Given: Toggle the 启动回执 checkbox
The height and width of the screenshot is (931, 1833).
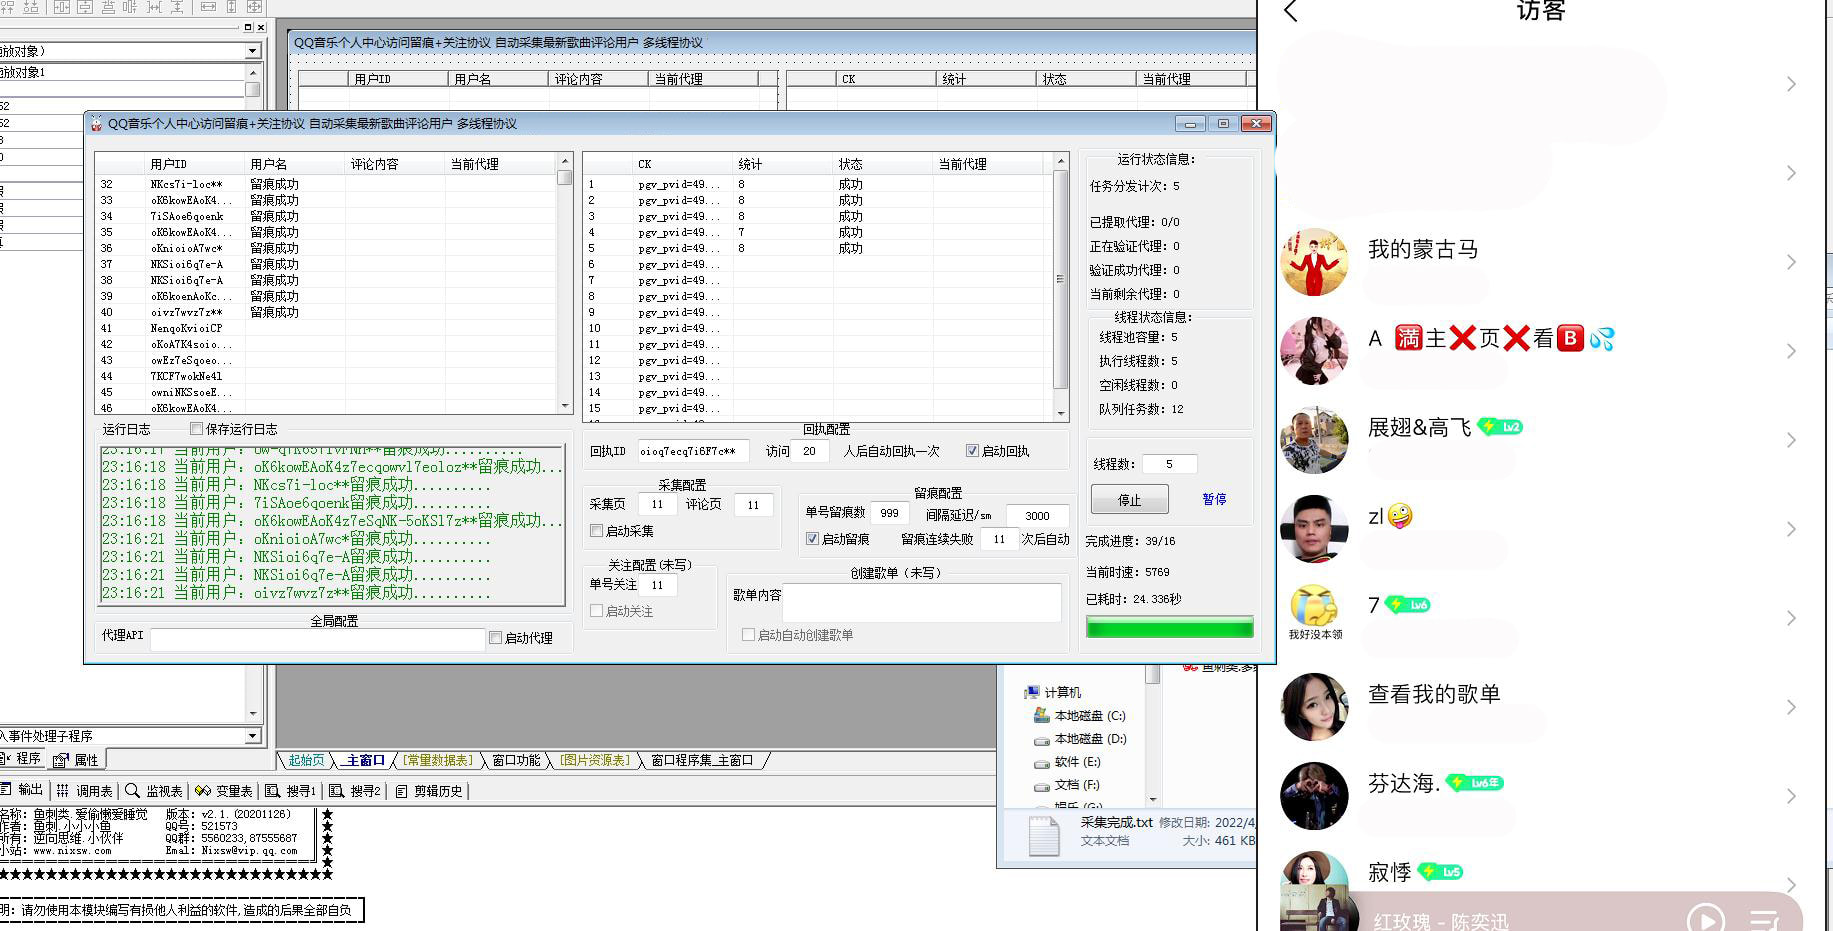Looking at the screenshot, I should [972, 451].
